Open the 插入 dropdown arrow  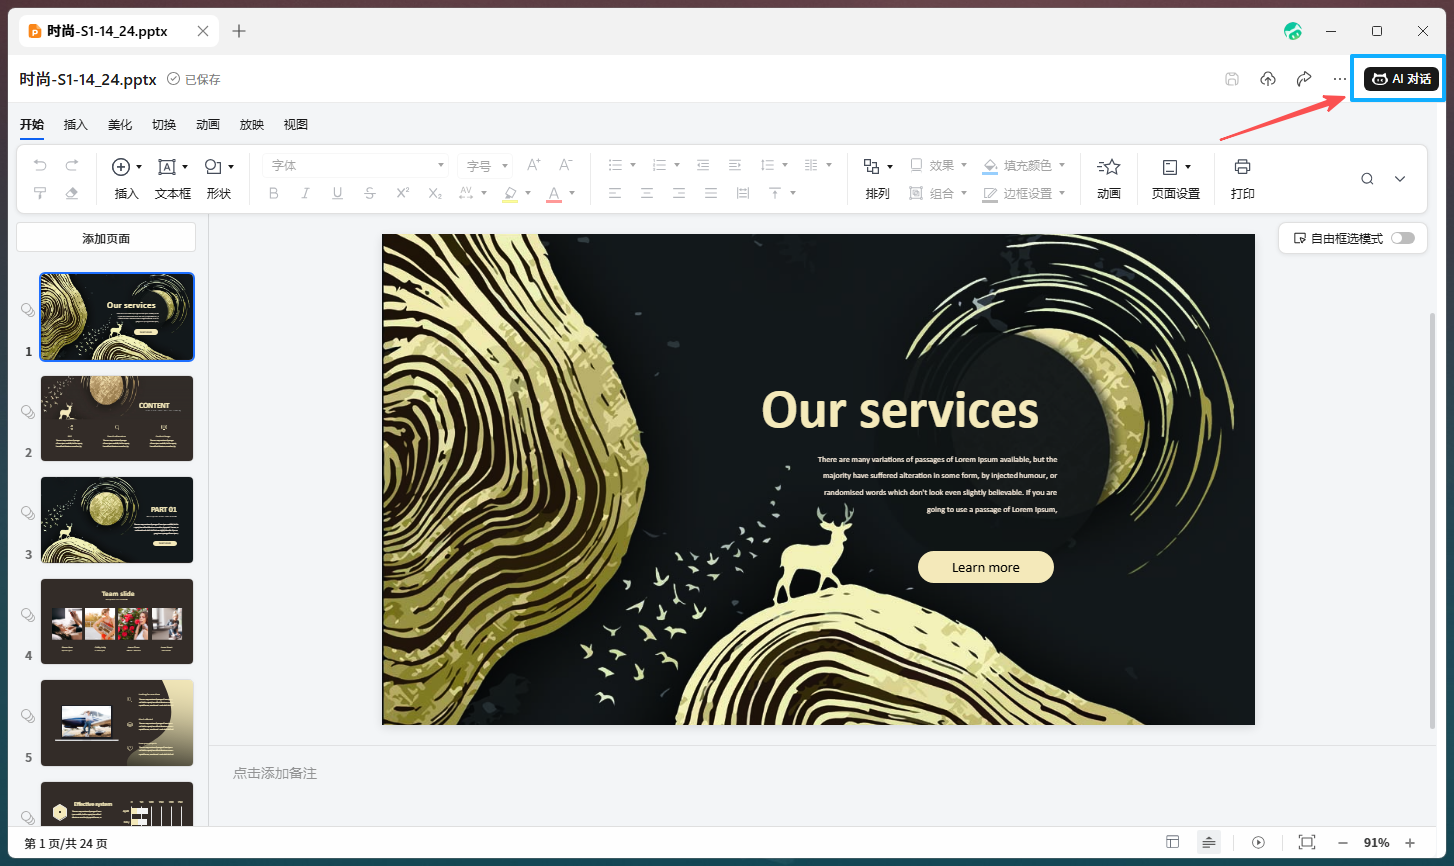click(139, 167)
